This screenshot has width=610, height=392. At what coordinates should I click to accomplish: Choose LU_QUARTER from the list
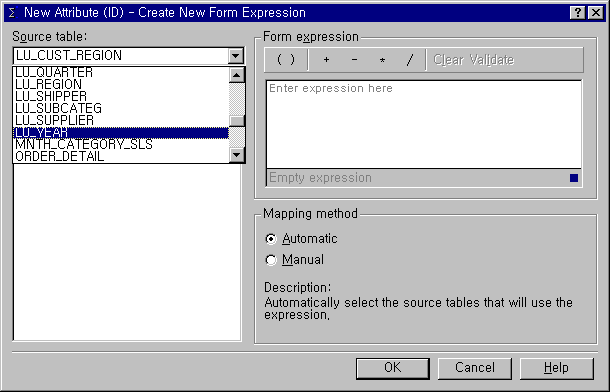[121, 72]
